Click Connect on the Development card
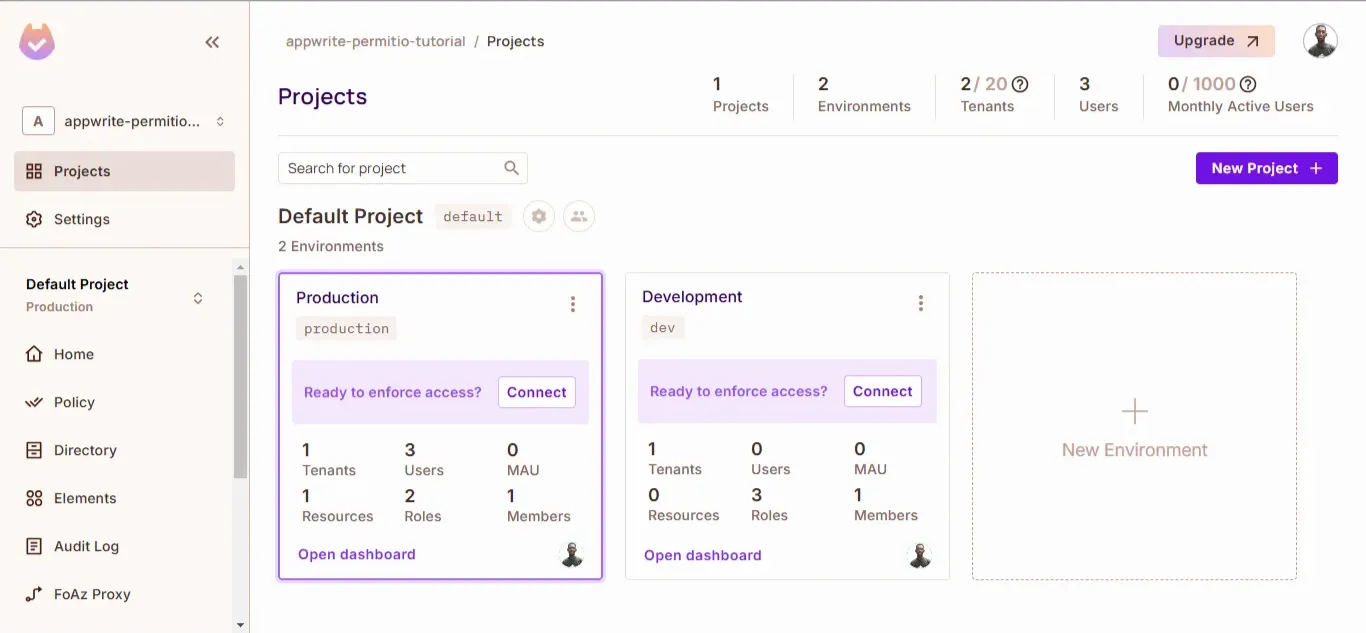This screenshot has height=633, width=1366. point(883,391)
